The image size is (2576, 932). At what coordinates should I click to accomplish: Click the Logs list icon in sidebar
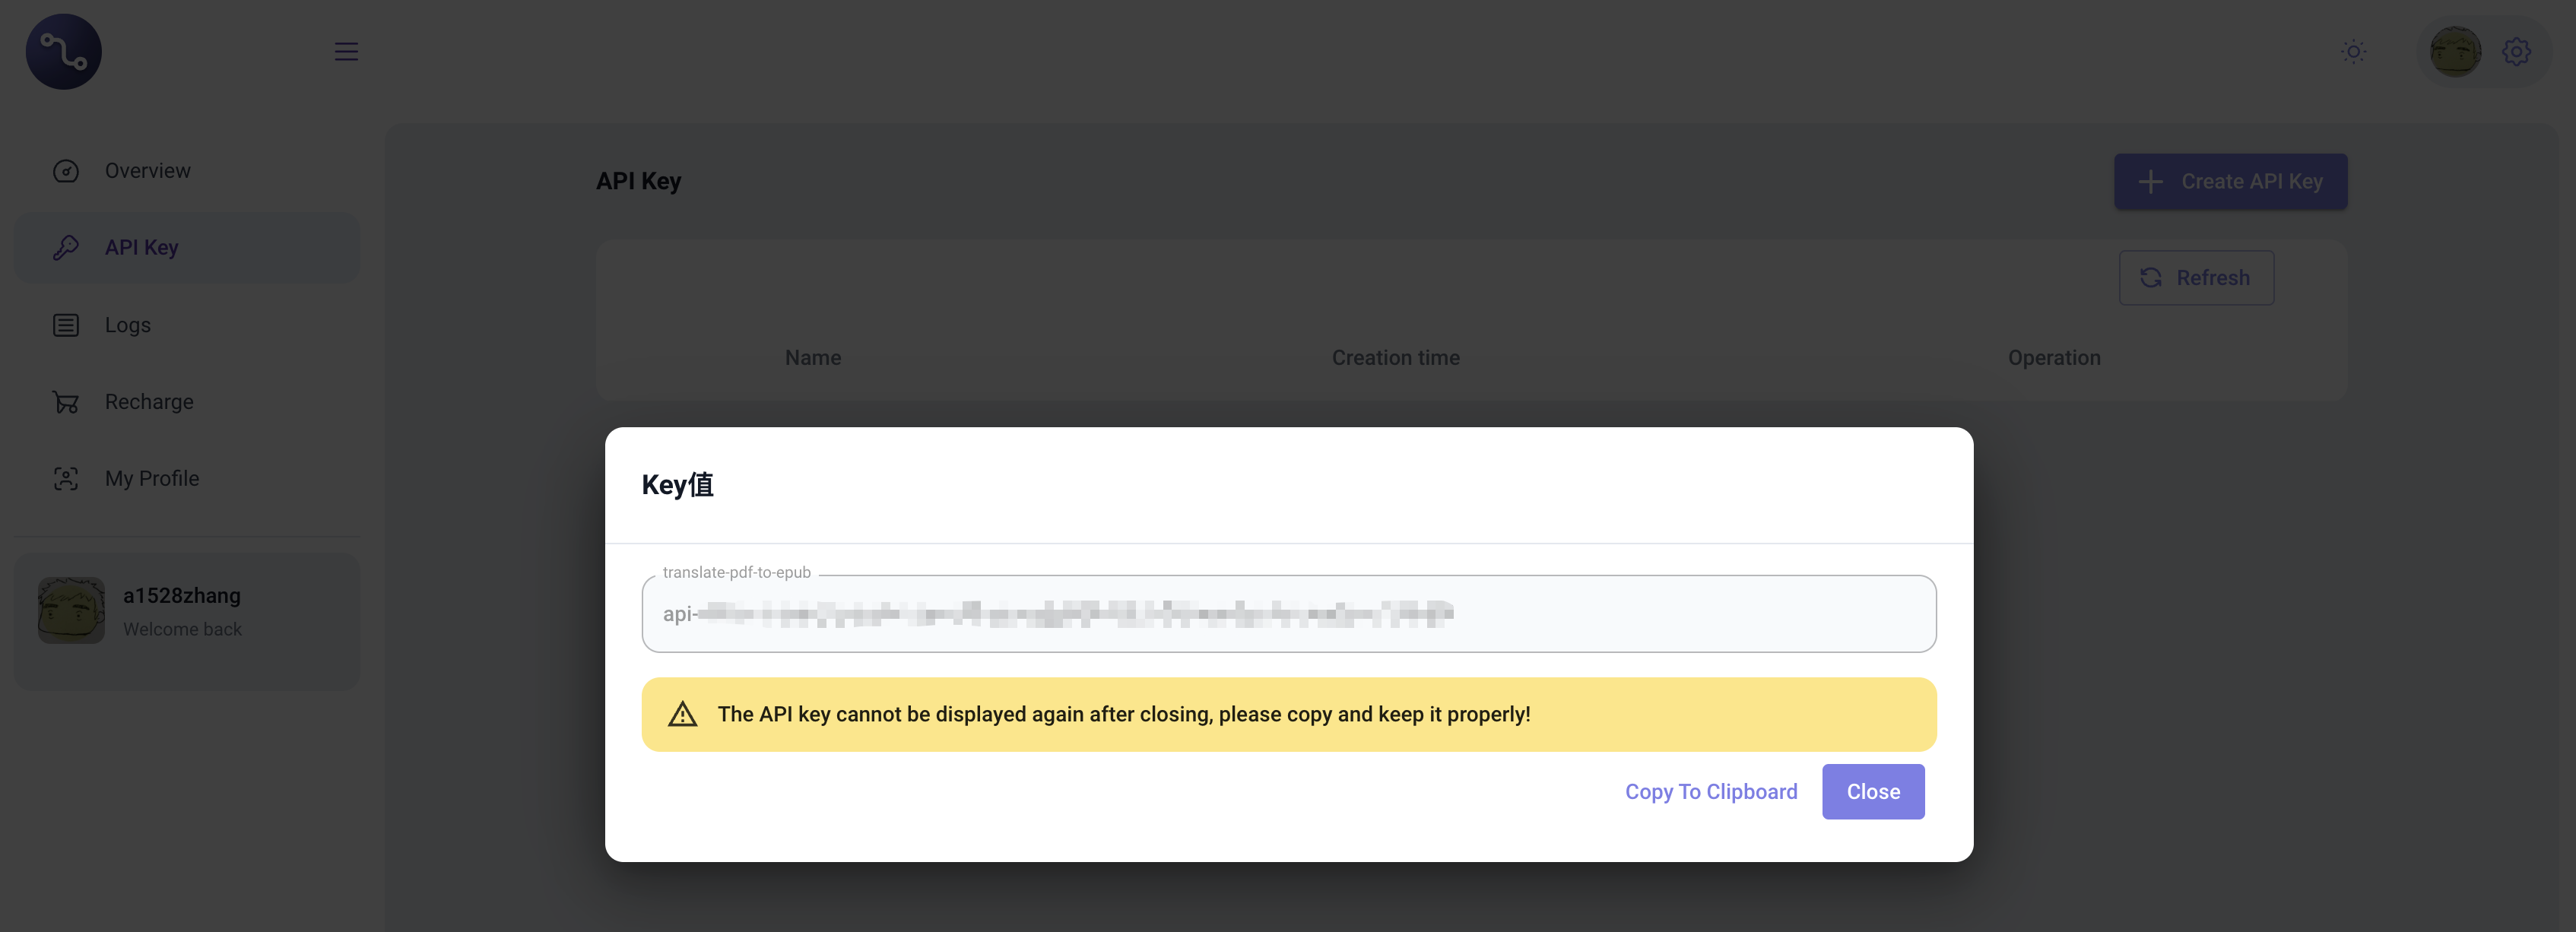tap(66, 325)
